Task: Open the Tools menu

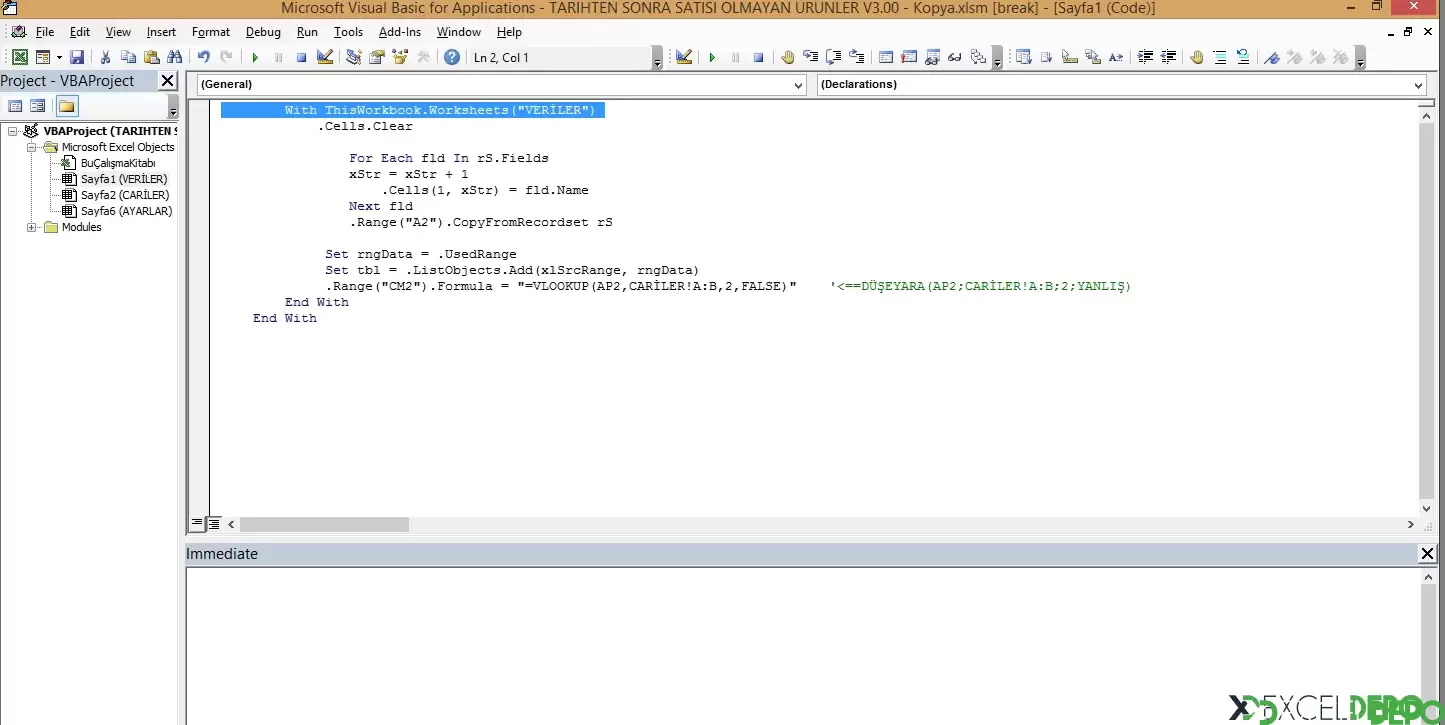Action: click(348, 32)
